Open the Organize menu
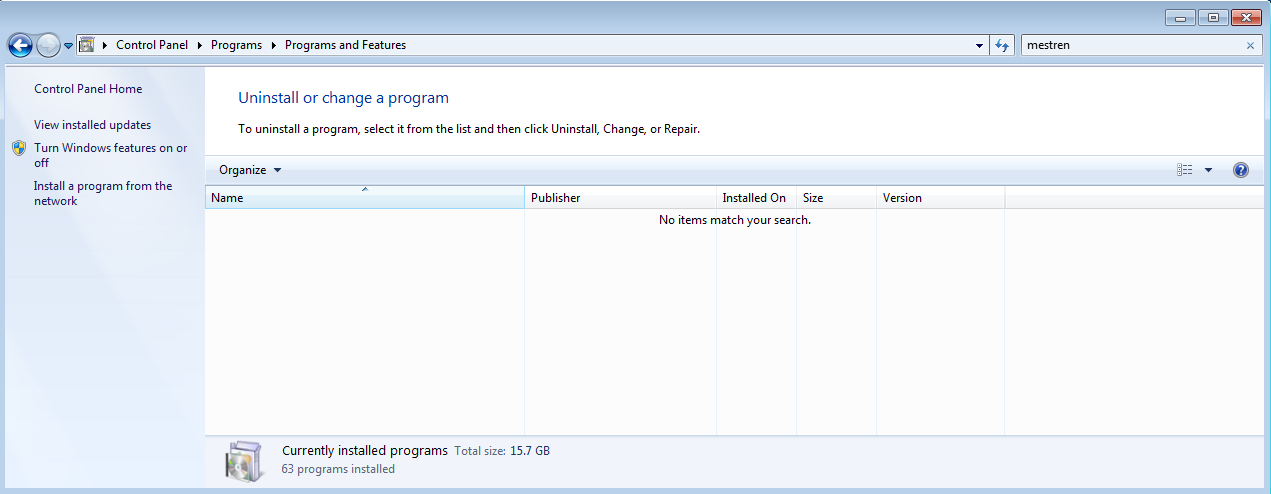Screen dimensions: 1271x494 [x=250, y=170]
